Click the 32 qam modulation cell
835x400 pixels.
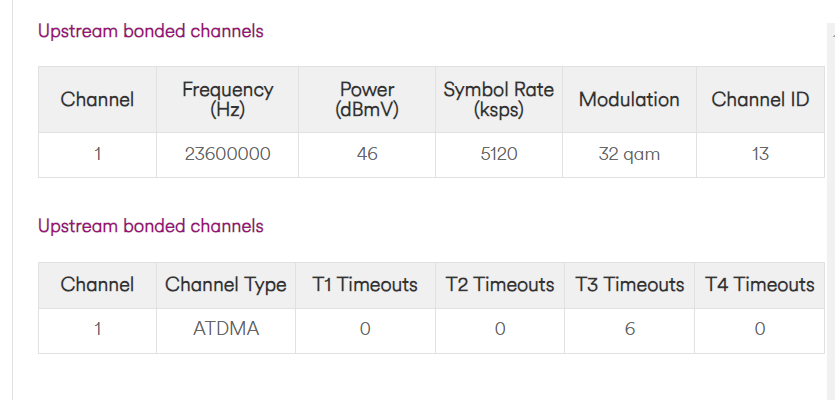pos(629,154)
